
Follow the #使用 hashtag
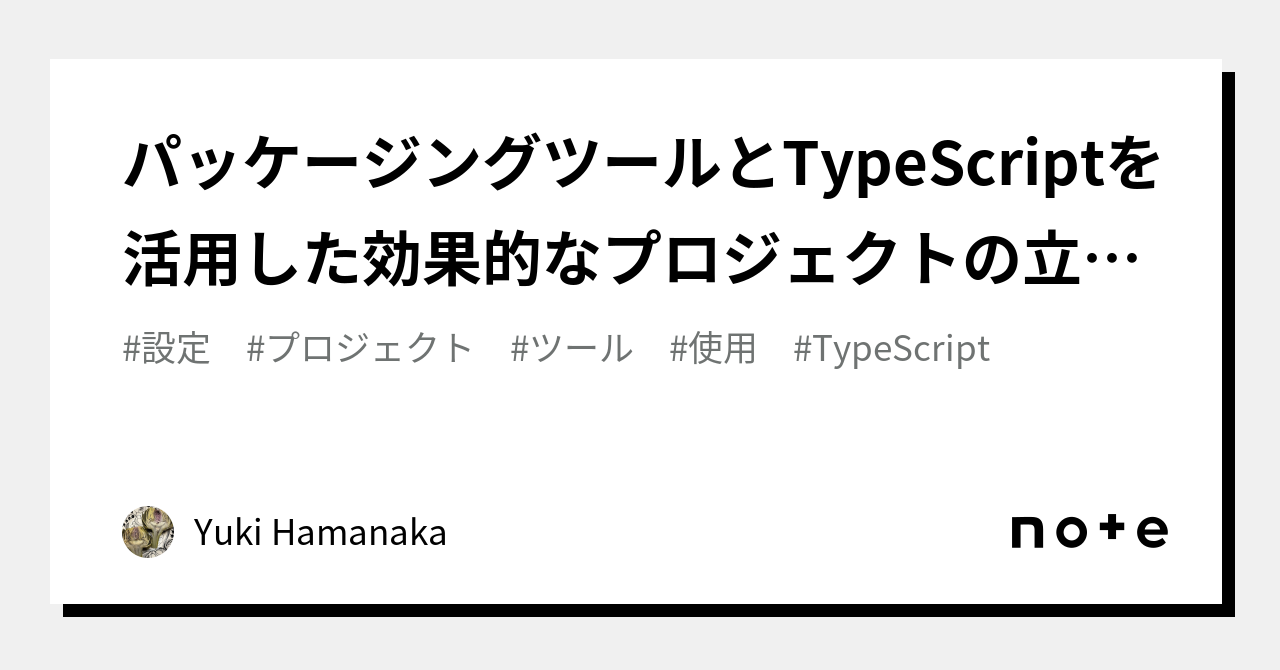713,349
